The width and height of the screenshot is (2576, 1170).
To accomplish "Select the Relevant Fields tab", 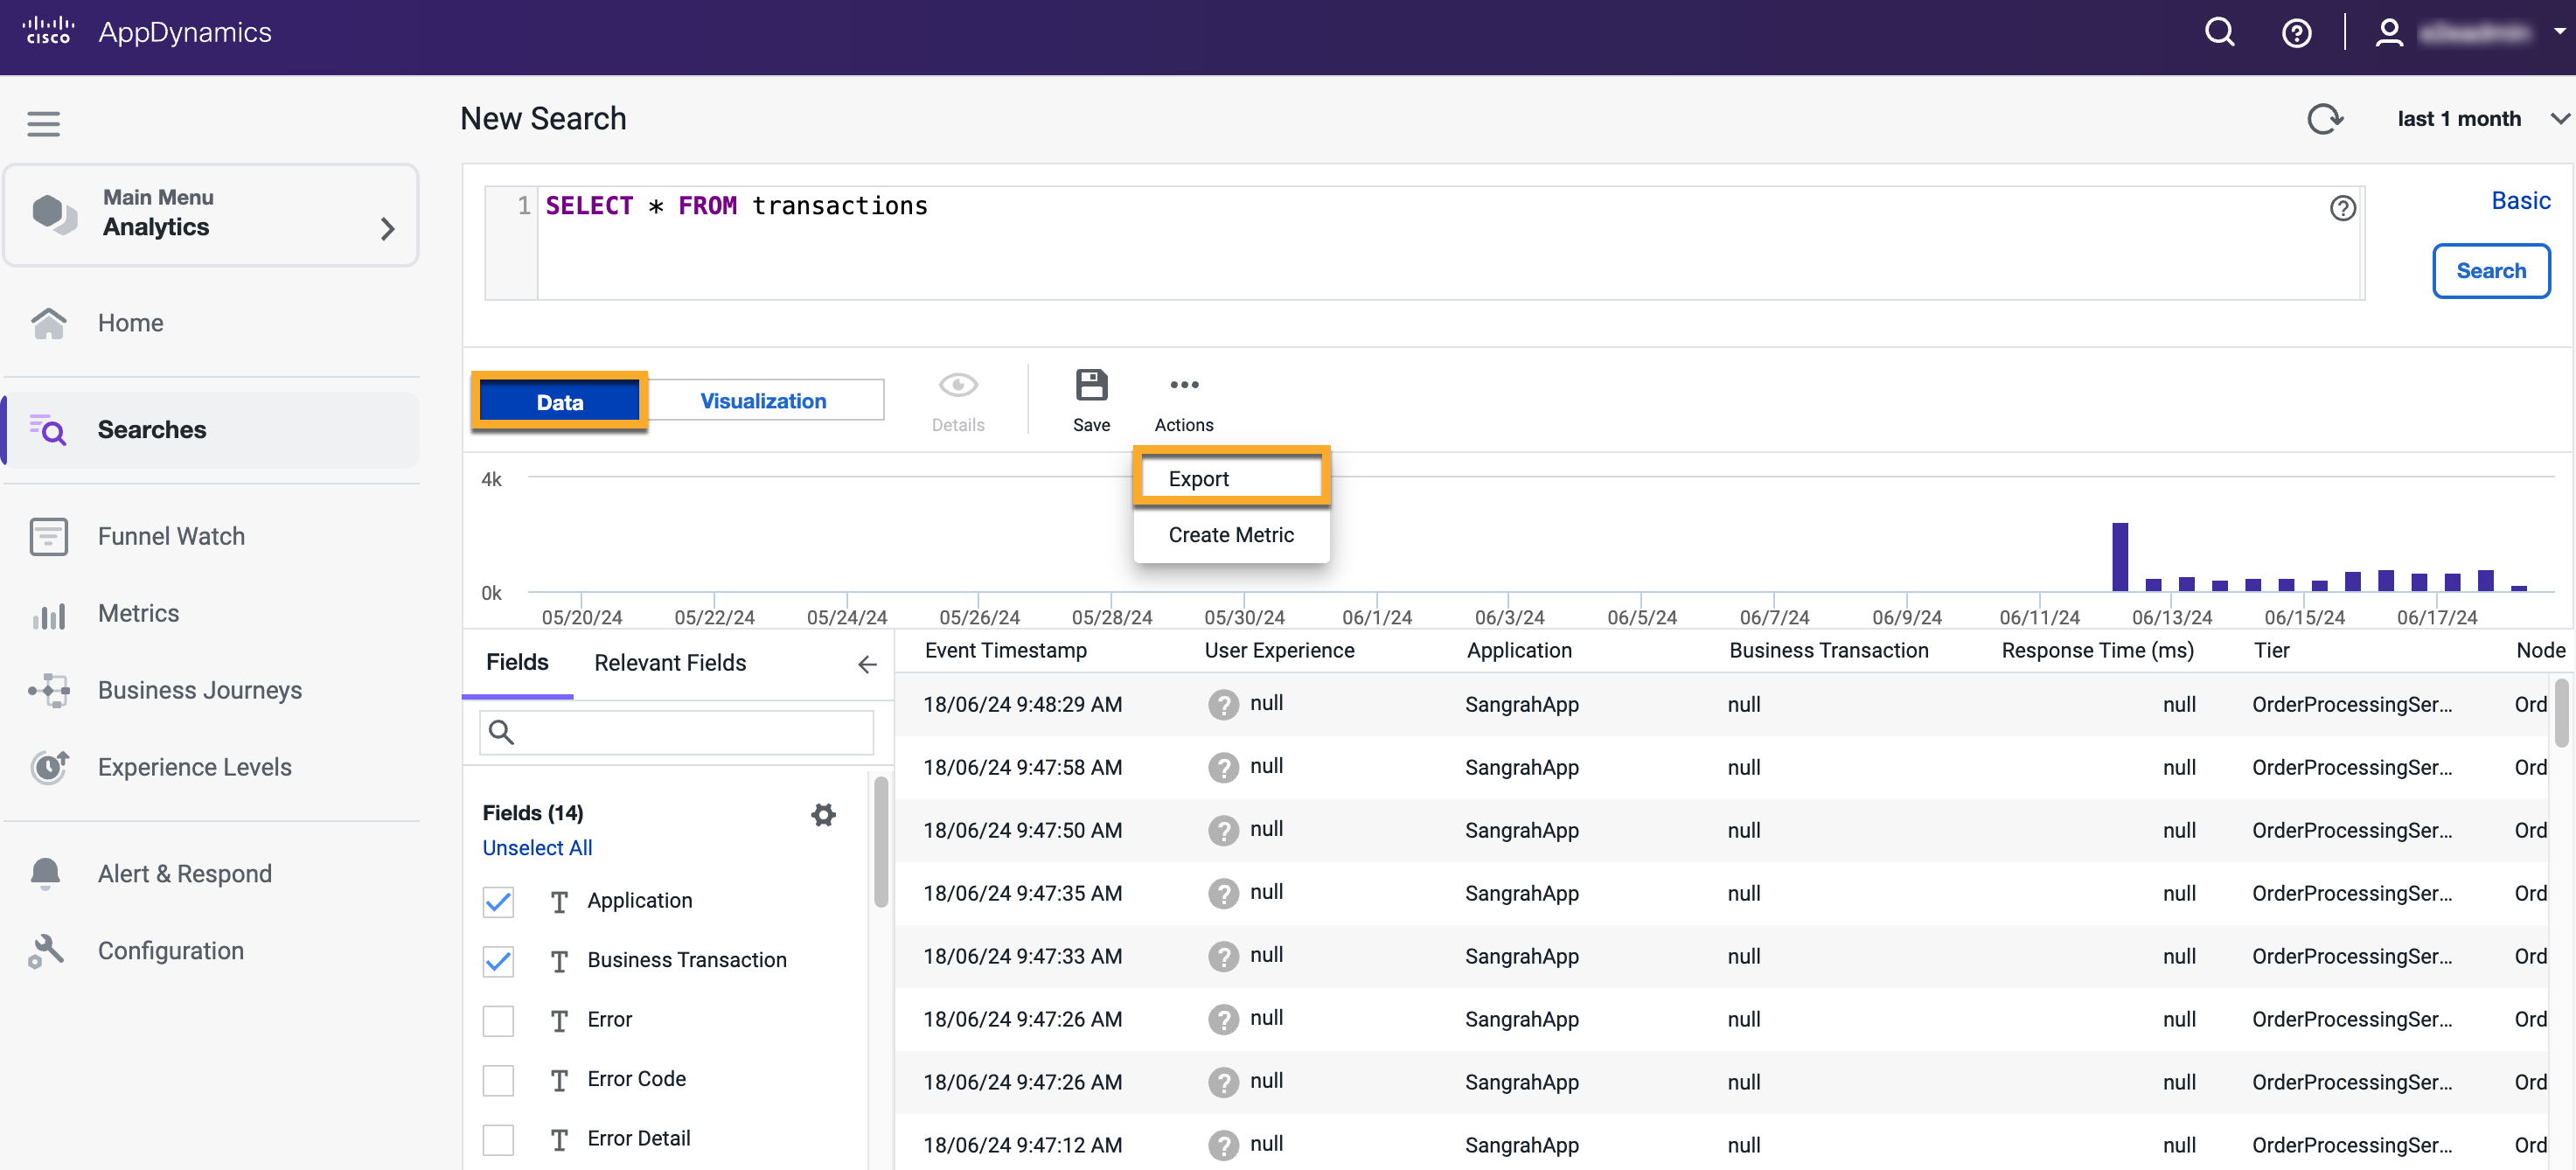I will (670, 662).
